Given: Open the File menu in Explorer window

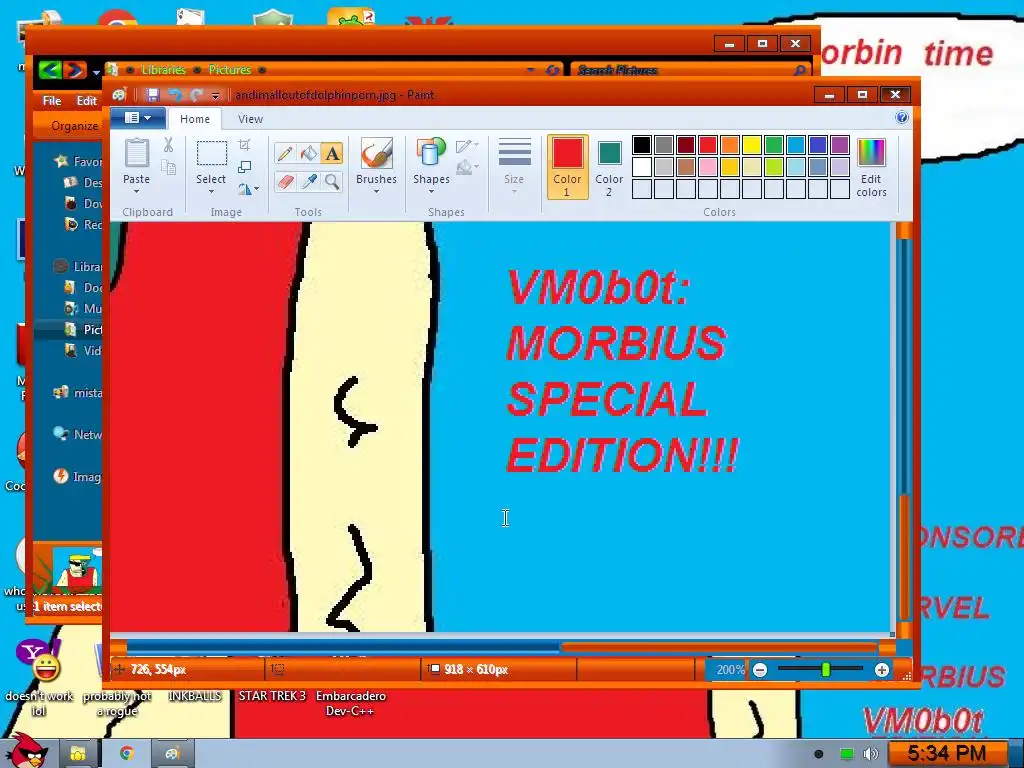Looking at the screenshot, I should coord(52,101).
